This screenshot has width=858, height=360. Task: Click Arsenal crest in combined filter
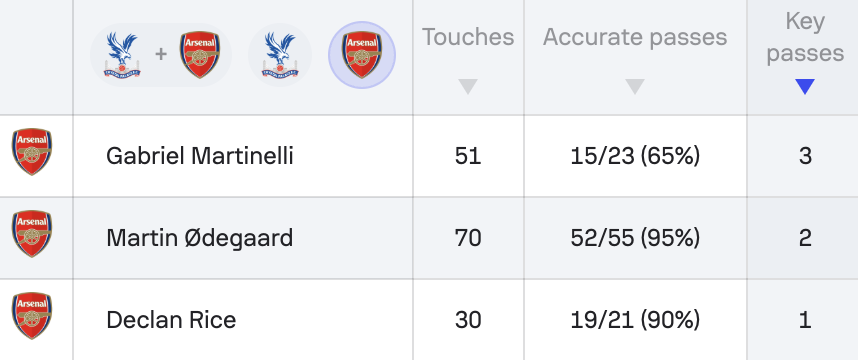click(x=200, y=55)
